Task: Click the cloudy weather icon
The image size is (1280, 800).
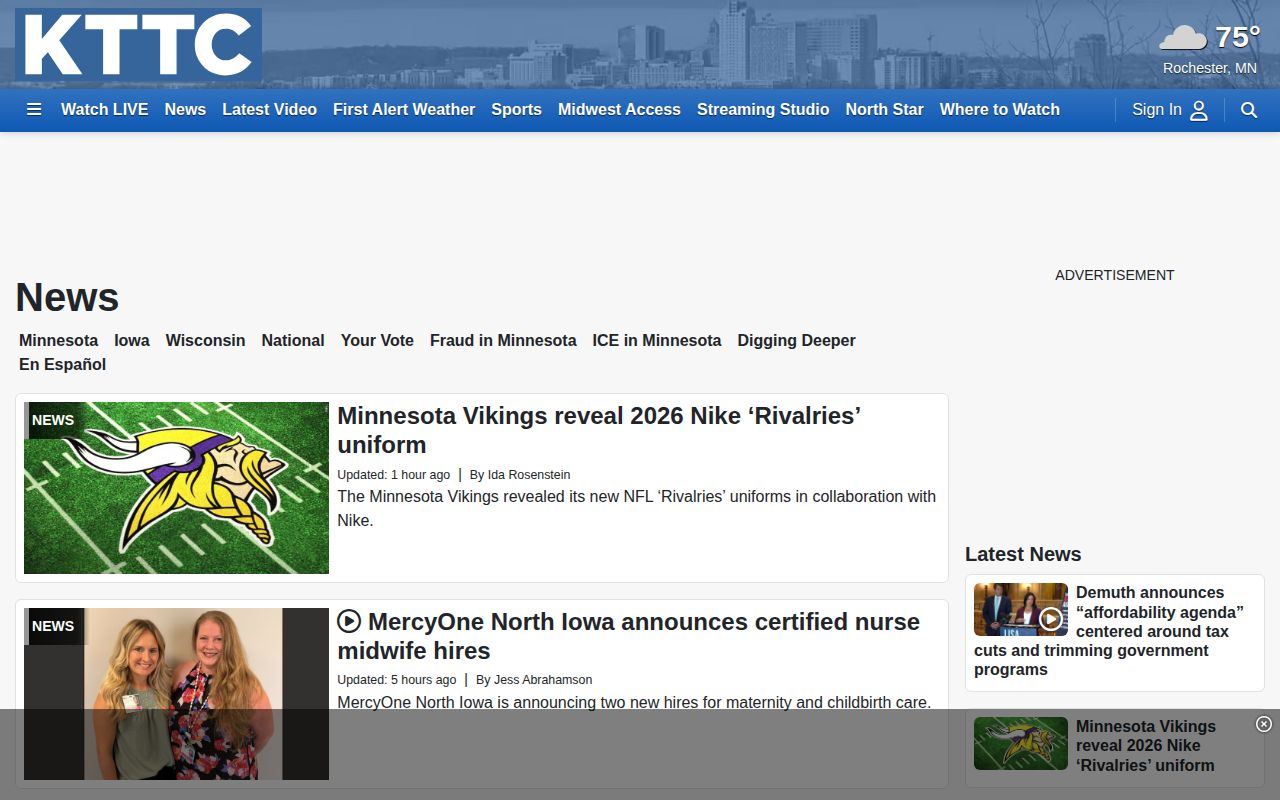Action: (1183, 39)
